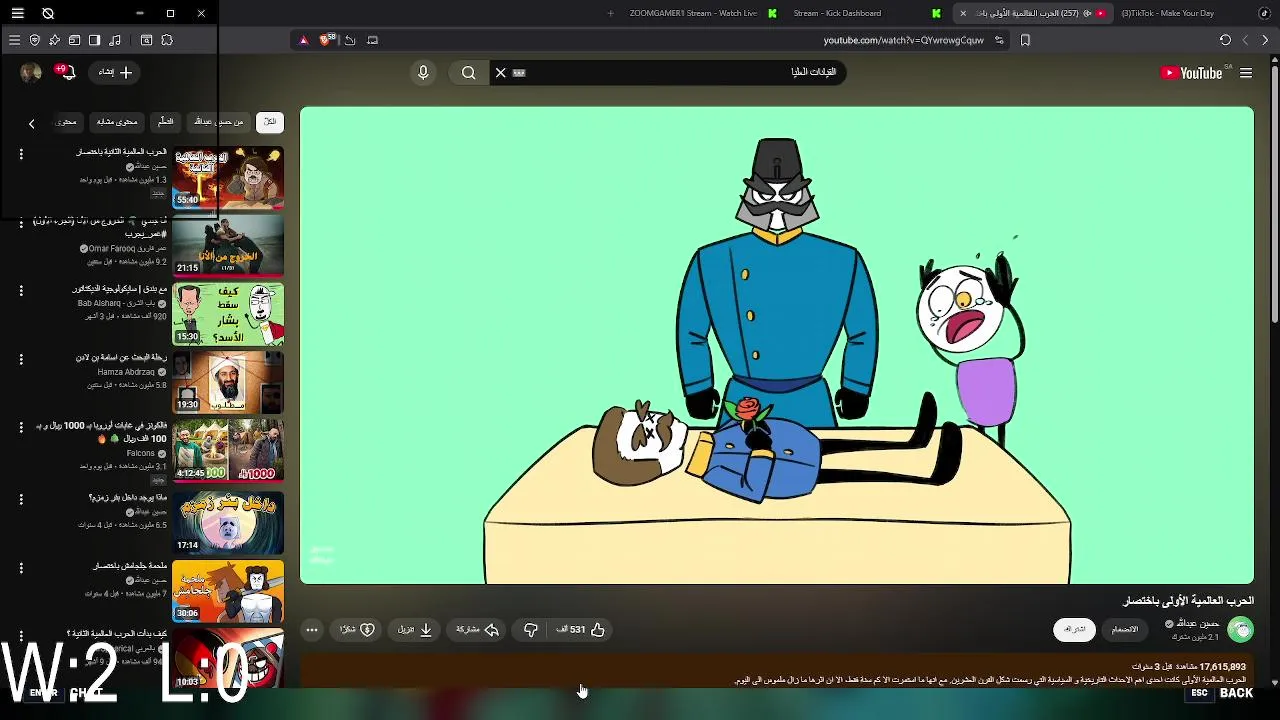Open options menu for the Omar Farooq video
The image size is (1280, 720).
(21, 222)
